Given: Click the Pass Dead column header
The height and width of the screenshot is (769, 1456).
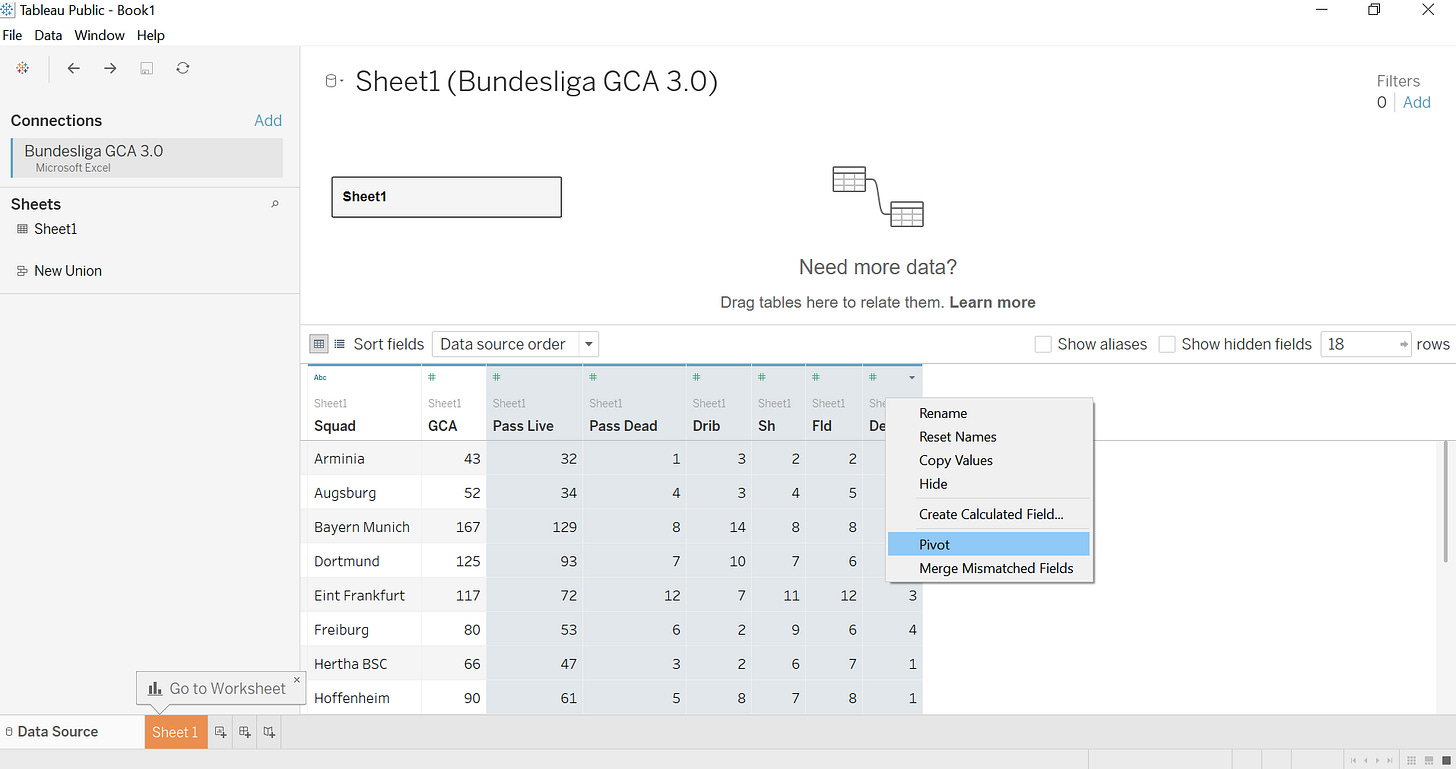Looking at the screenshot, I should coord(634,403).
